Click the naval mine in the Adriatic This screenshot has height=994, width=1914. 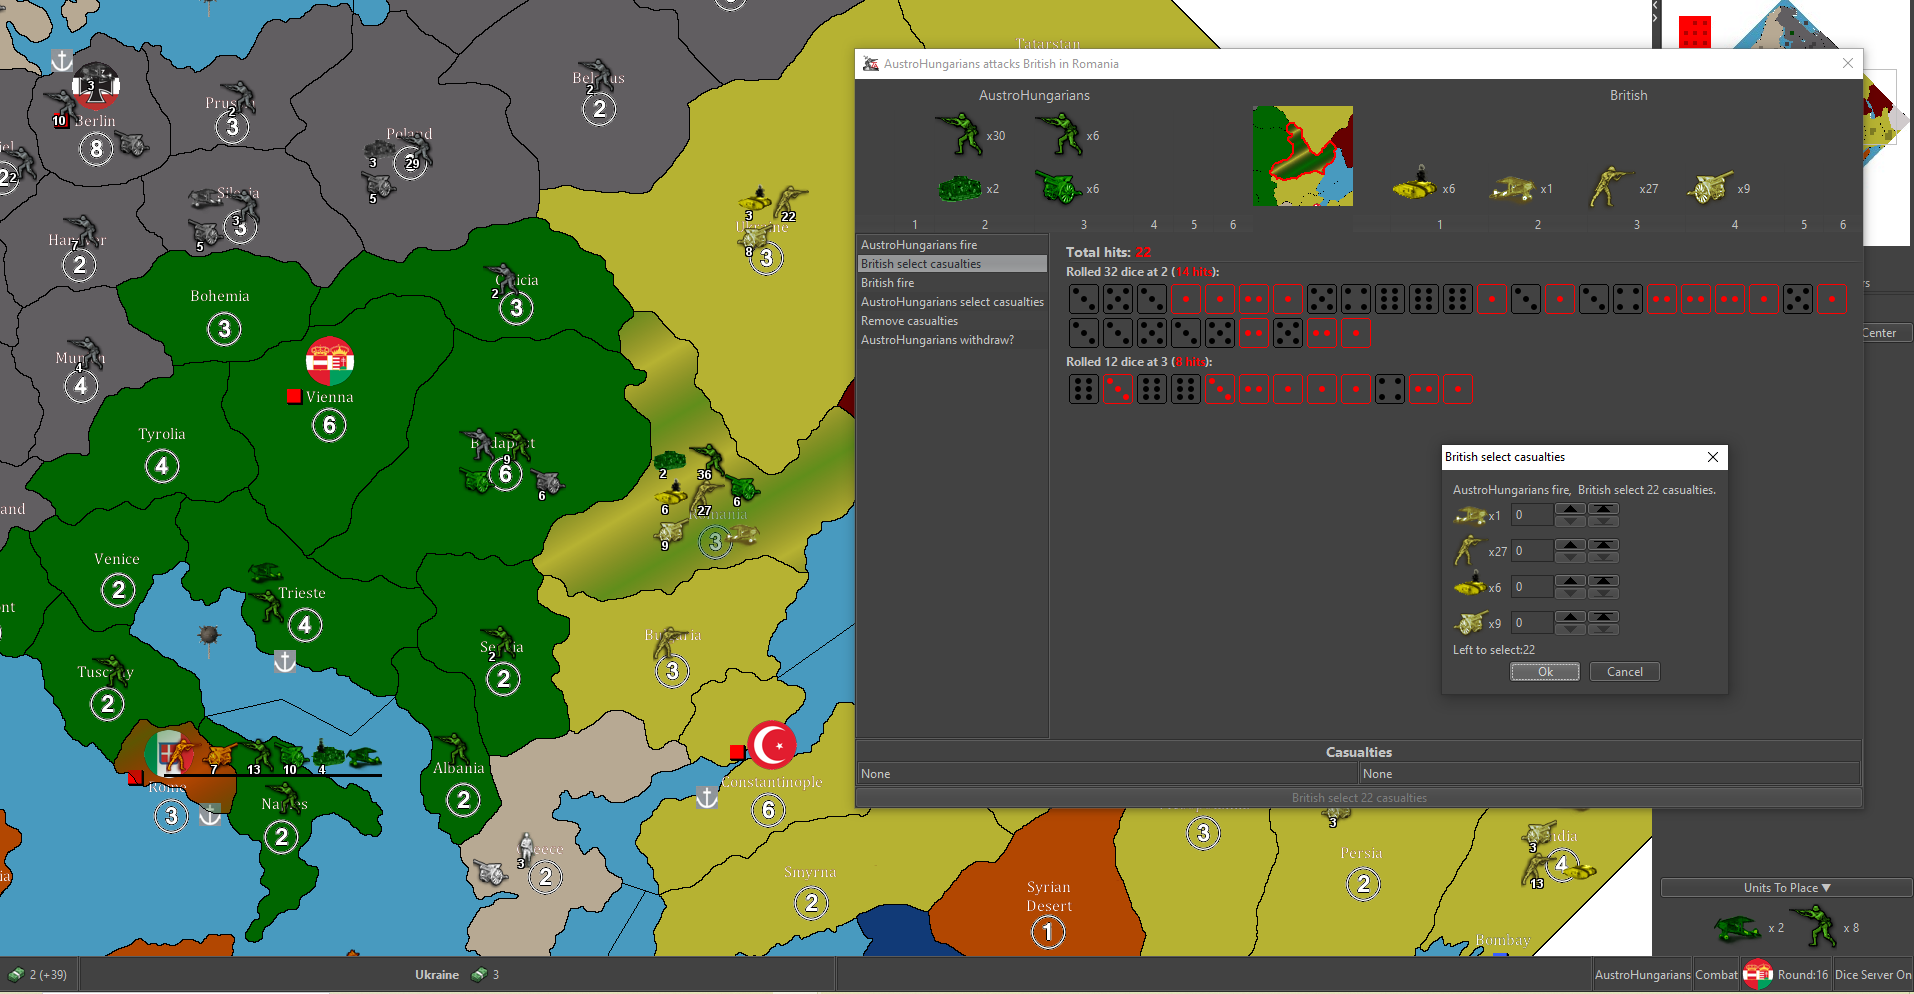pyautogui.click(x=209, y=636)
